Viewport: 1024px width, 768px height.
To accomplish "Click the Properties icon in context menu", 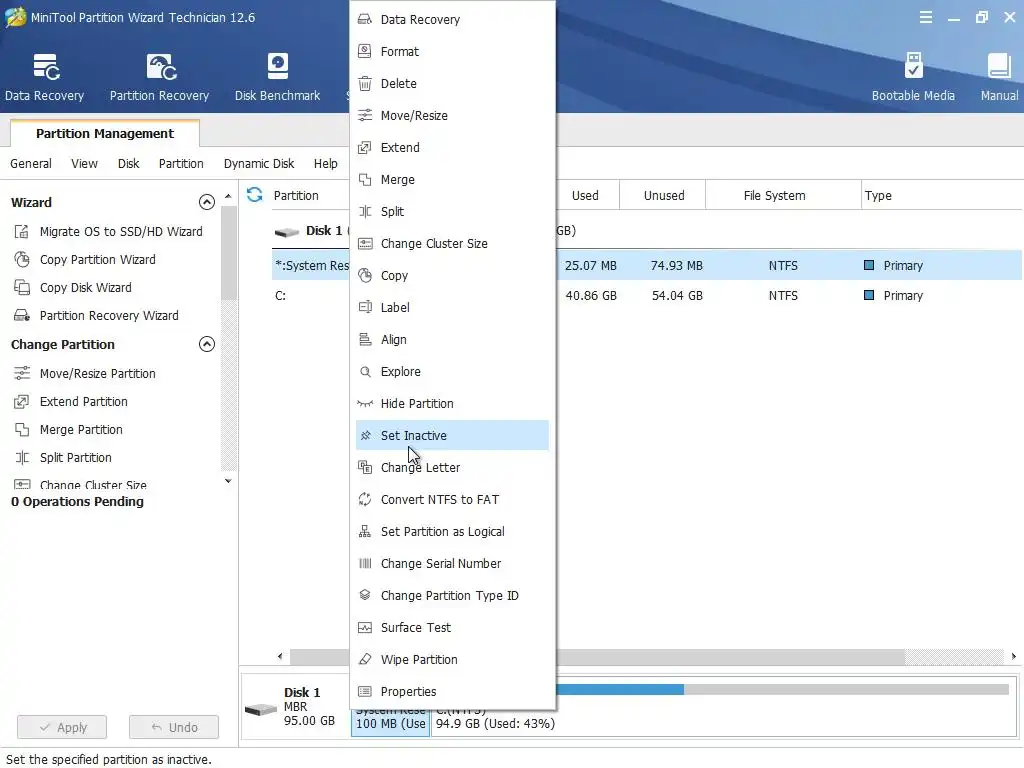I will (x=365, y=692).
